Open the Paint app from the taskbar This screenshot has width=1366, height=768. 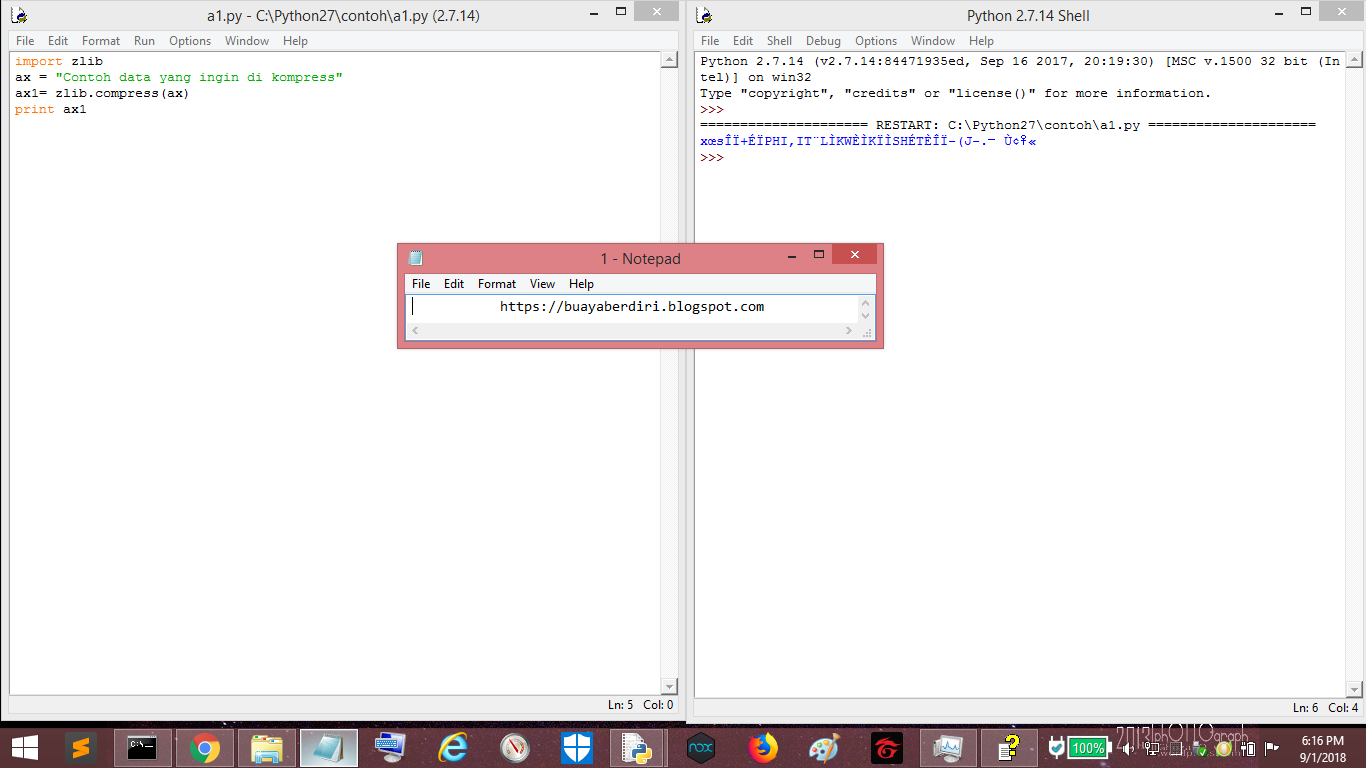click(x=824, y=748)
